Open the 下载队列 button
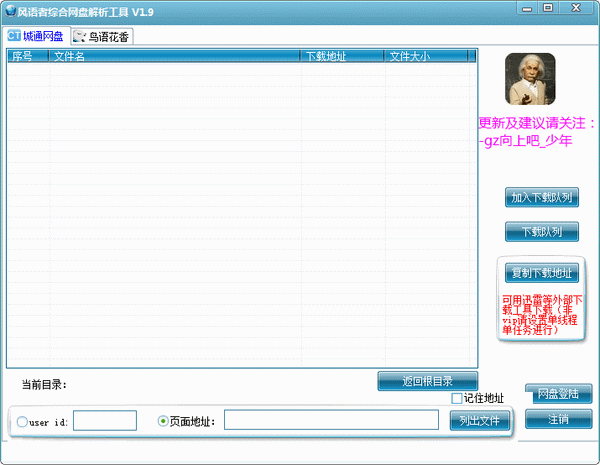600x465 pixels. pos(541,232)
